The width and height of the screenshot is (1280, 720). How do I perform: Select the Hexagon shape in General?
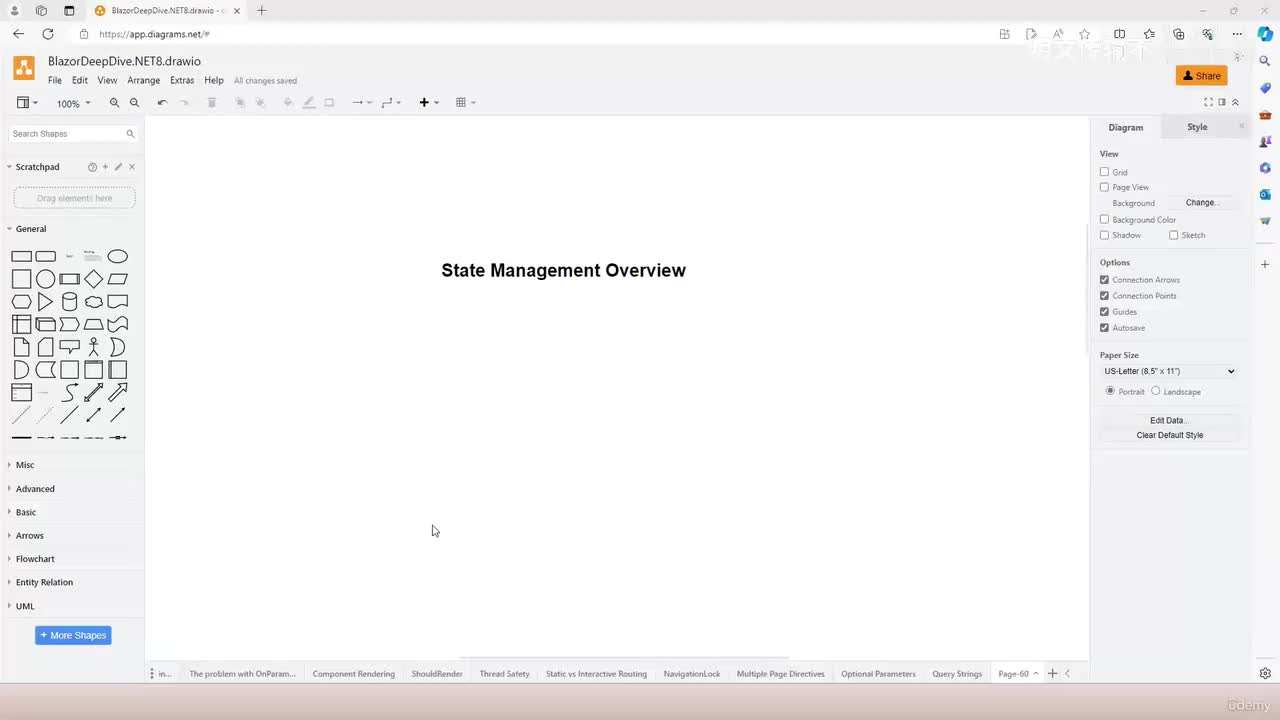pyautogui.click(x=21, y=302)
